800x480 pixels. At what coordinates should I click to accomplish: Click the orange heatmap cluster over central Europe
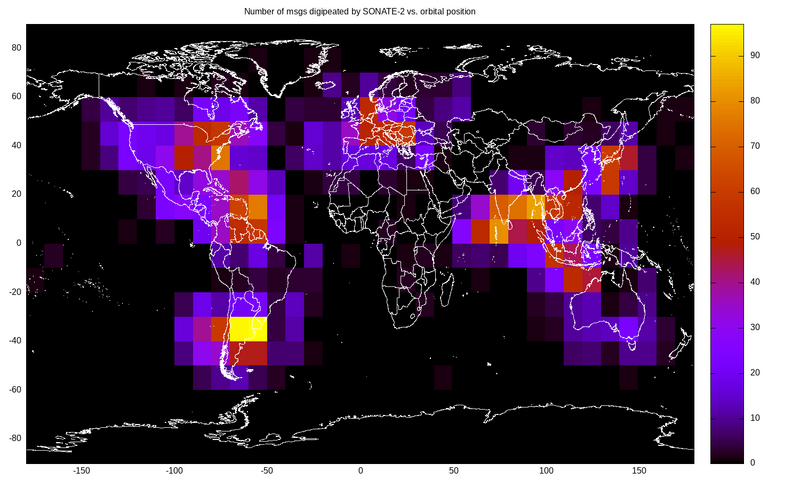coord(388,130)
